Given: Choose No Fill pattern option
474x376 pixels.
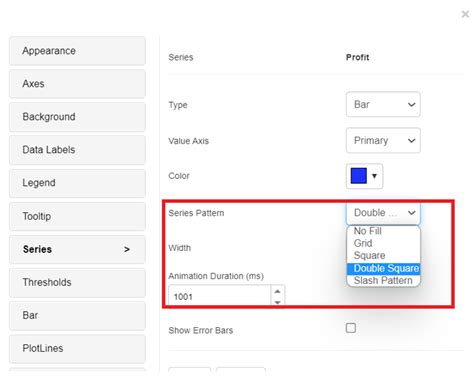Looking at the screenshot, I should pyautogui.click(x=383, y=231).
